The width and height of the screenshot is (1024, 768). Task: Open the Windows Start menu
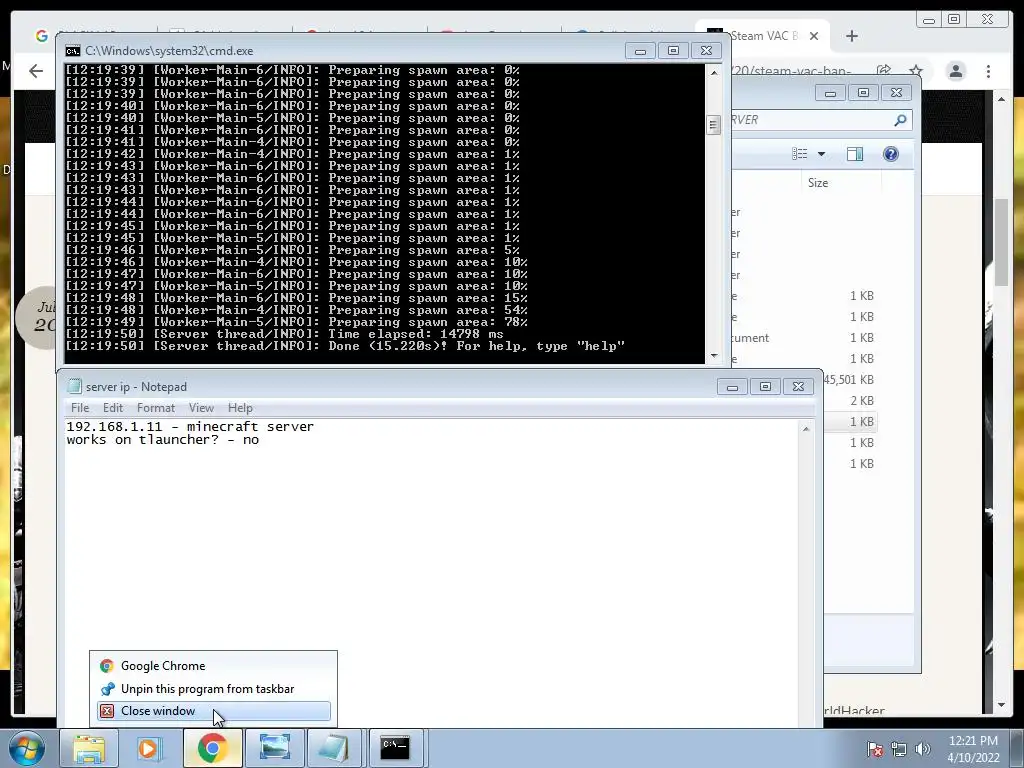point(27,748)
